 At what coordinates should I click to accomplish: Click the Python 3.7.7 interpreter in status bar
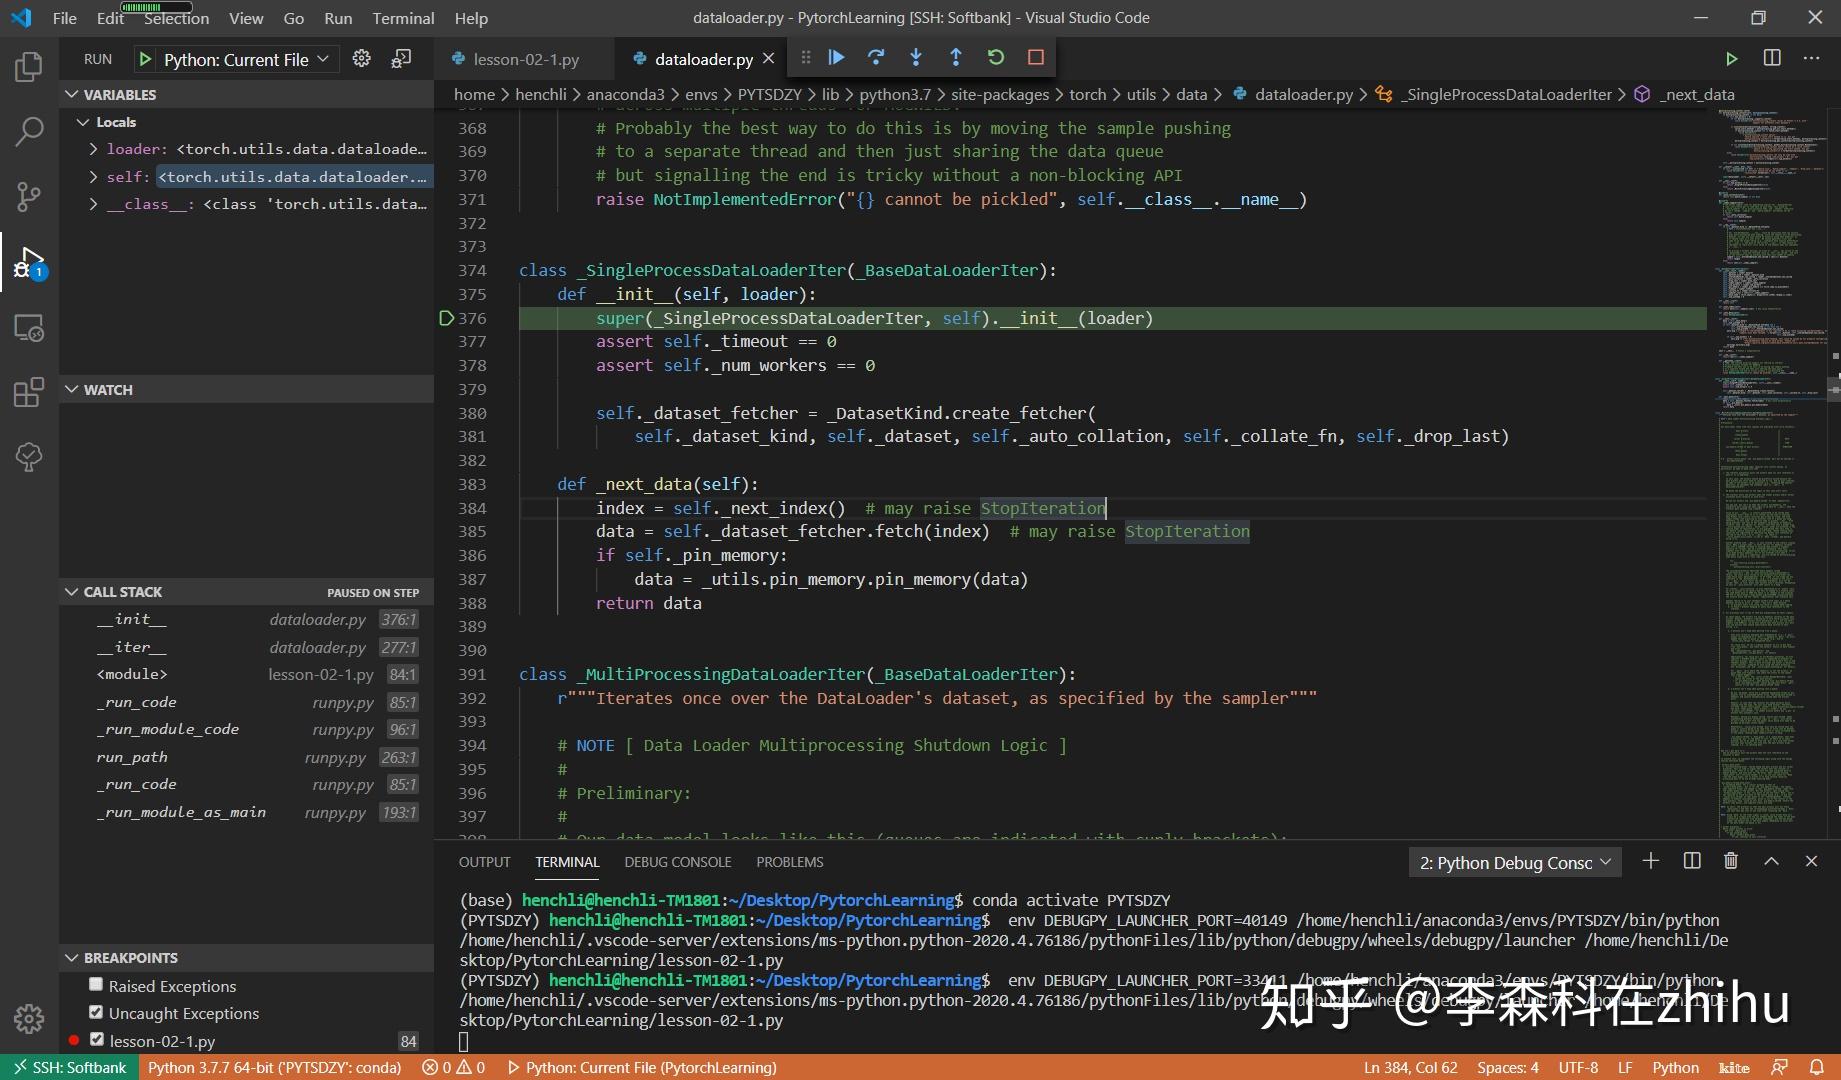click(274, 1067)
